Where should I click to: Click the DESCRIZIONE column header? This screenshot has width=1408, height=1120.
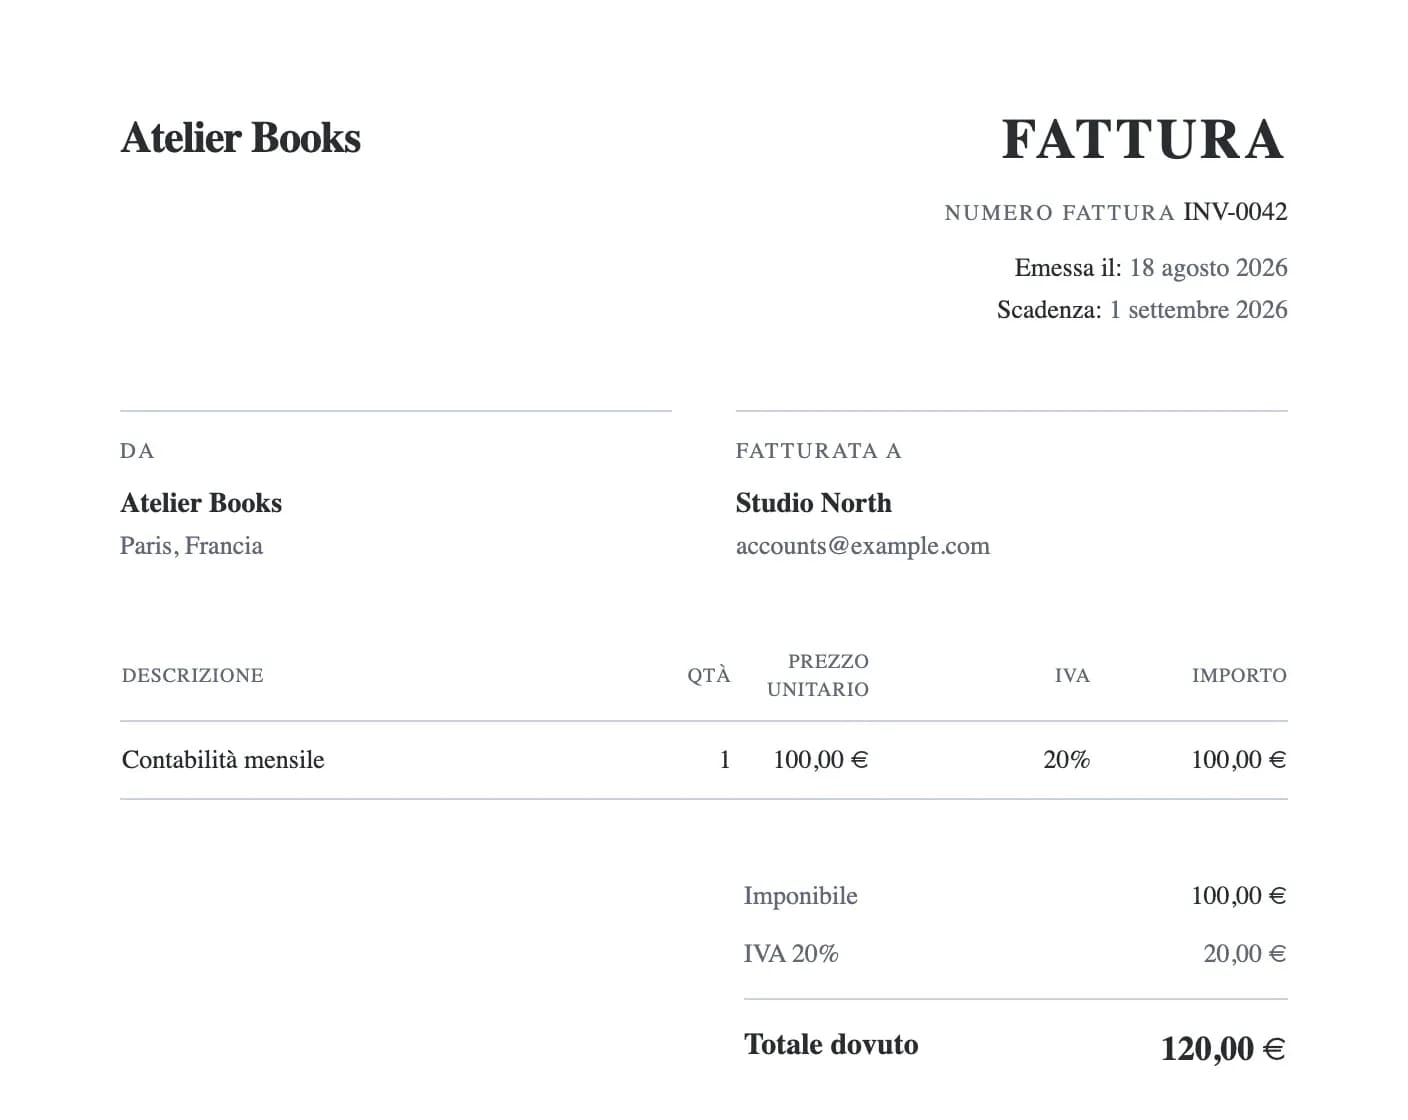[193, 675]
